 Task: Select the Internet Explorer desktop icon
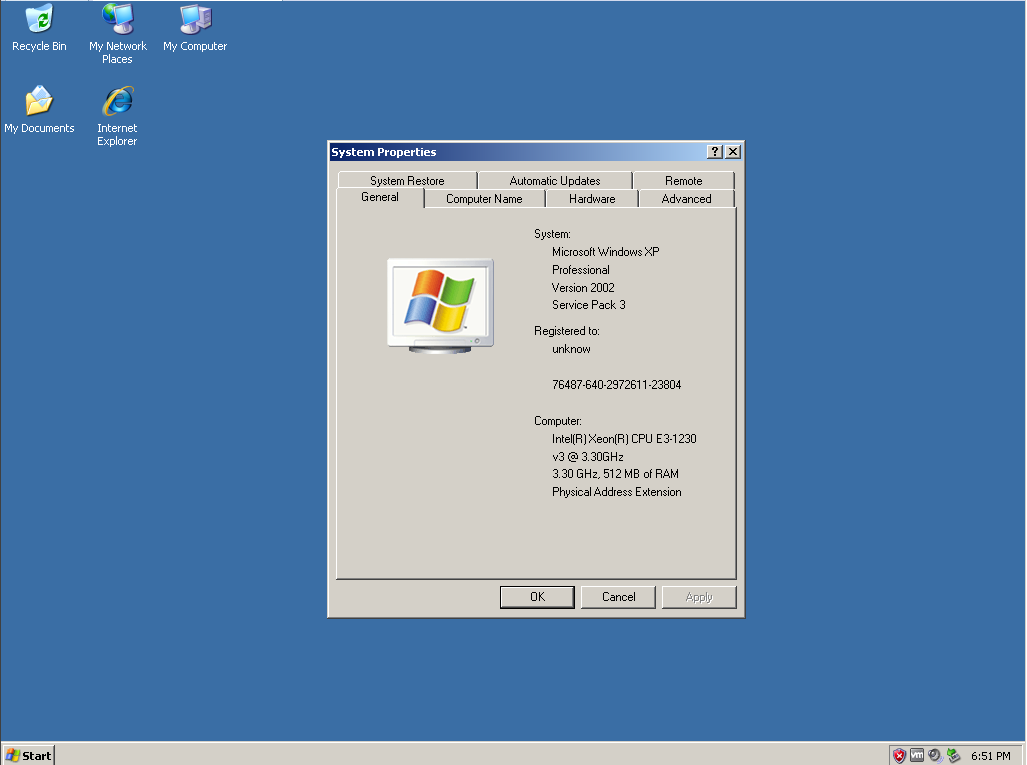[x=118, y=115]
